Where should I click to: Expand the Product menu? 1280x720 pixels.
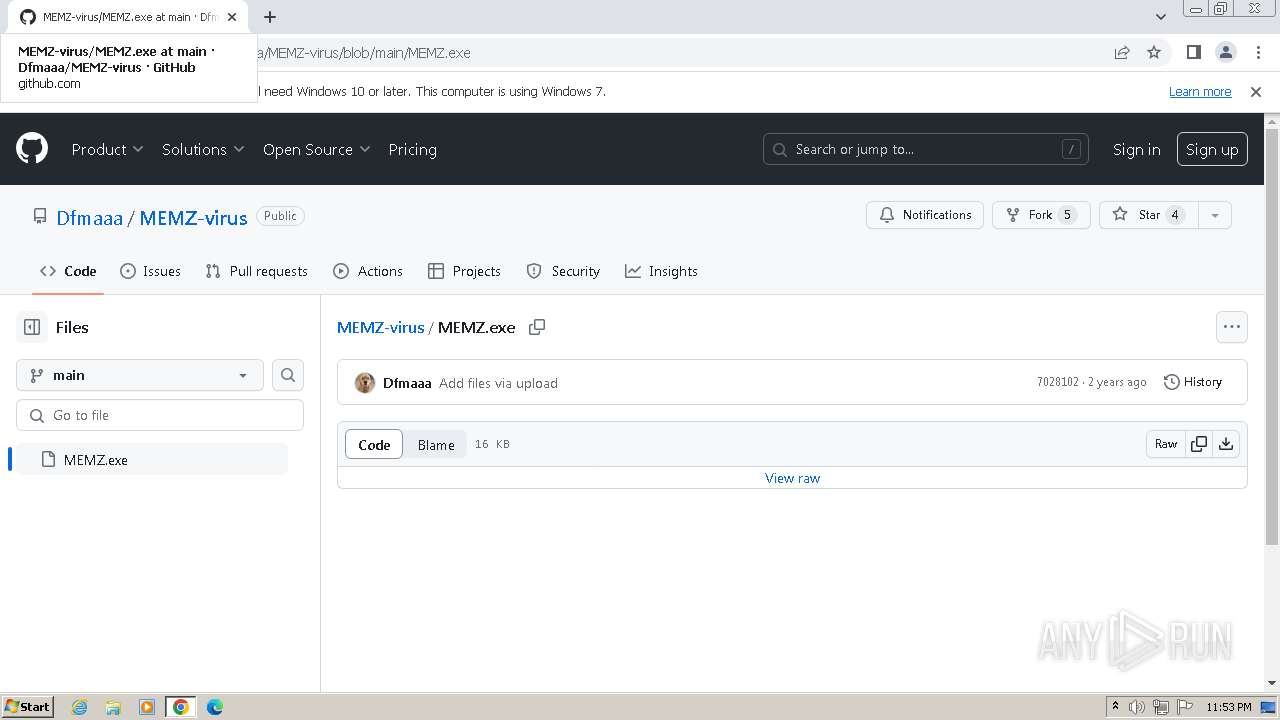coord(107,149)
